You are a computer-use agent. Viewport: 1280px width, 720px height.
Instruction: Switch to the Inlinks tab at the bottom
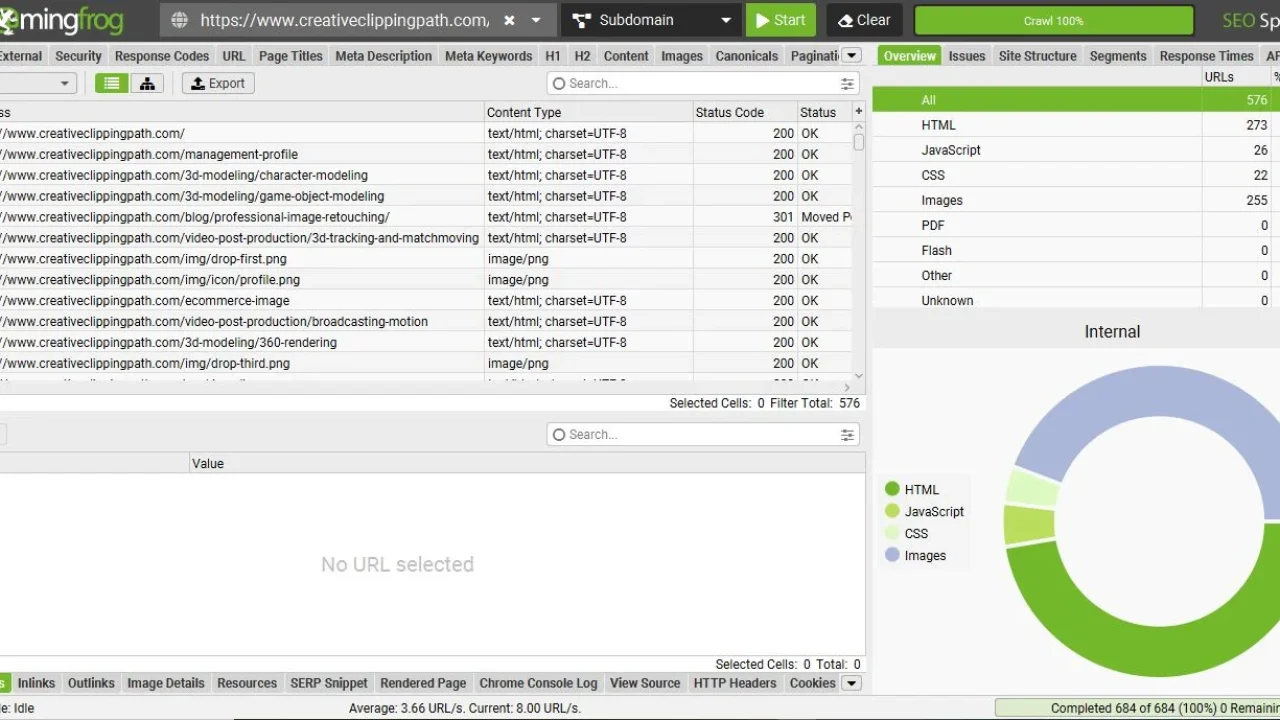(x=36, y=683)
